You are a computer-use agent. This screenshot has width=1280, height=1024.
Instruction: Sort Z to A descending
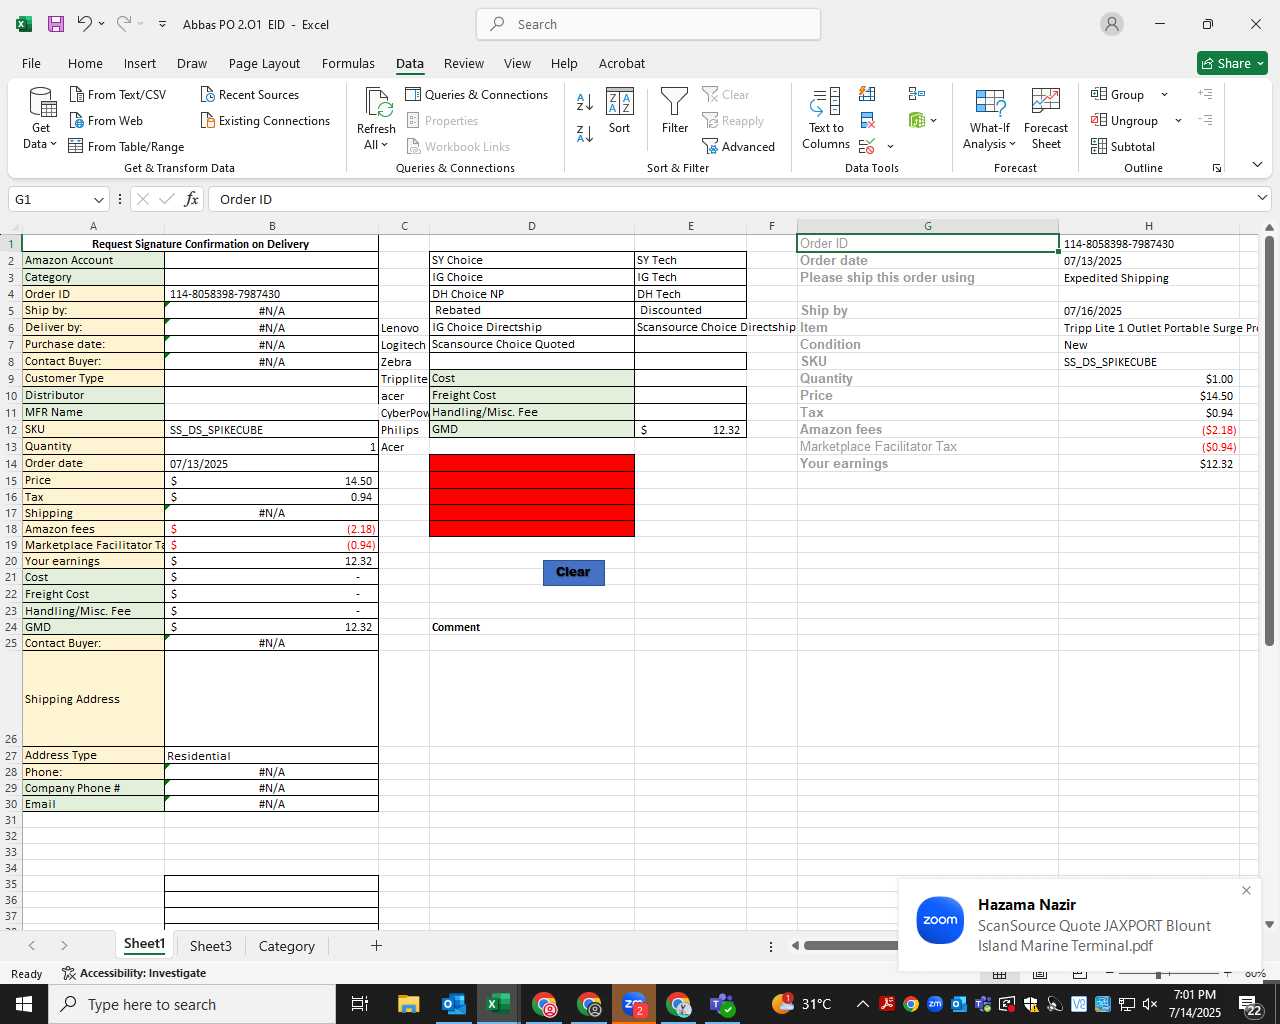tap(585, 132)
